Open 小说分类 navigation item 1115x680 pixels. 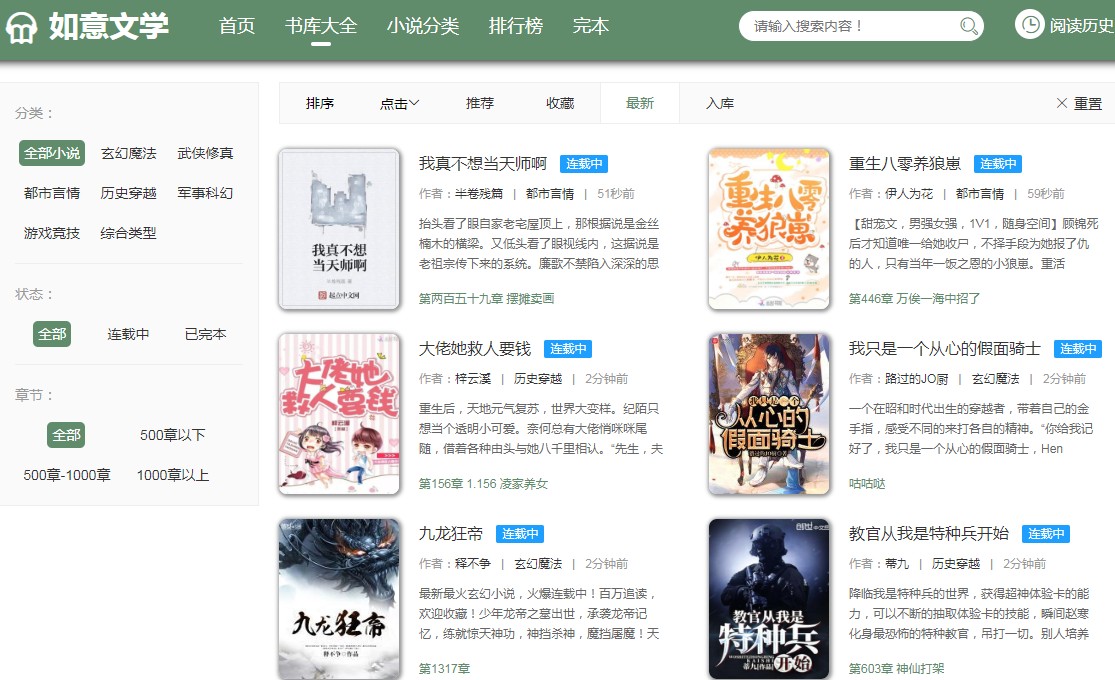(x=423, y=26)
